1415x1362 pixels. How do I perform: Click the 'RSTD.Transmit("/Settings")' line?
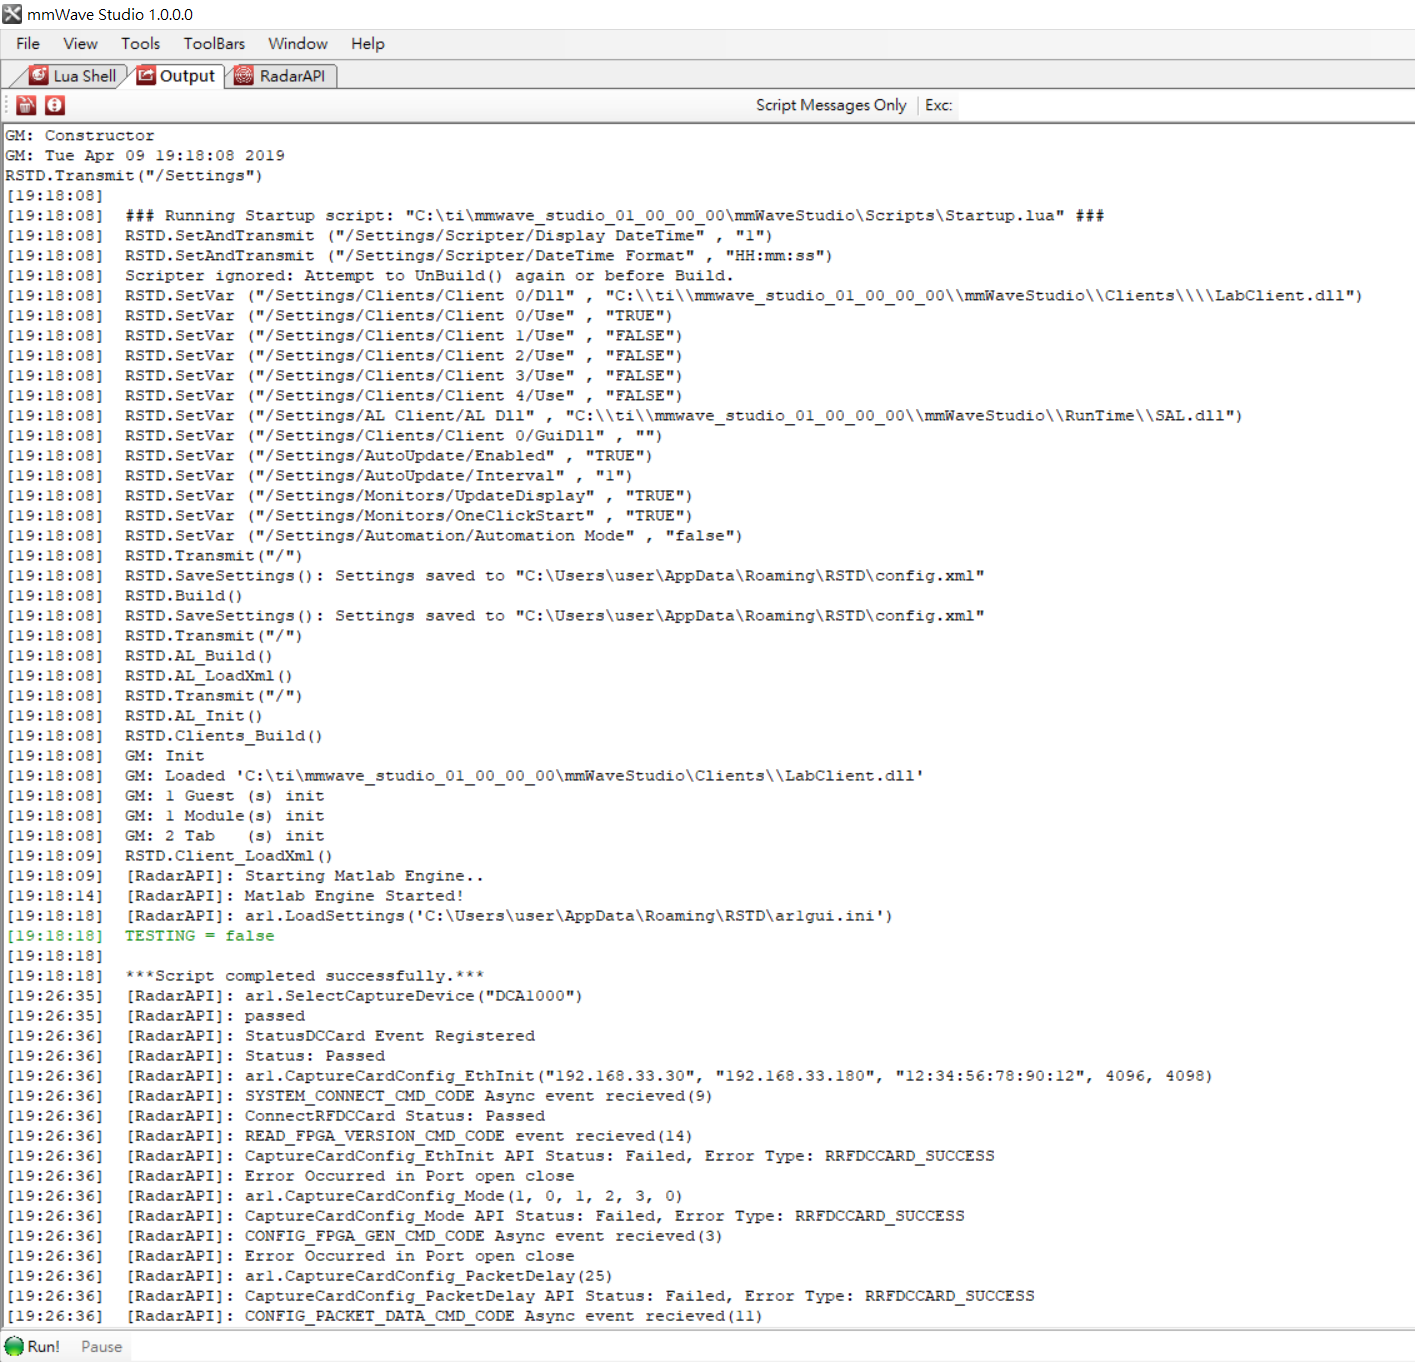click(x=134, y=175)
